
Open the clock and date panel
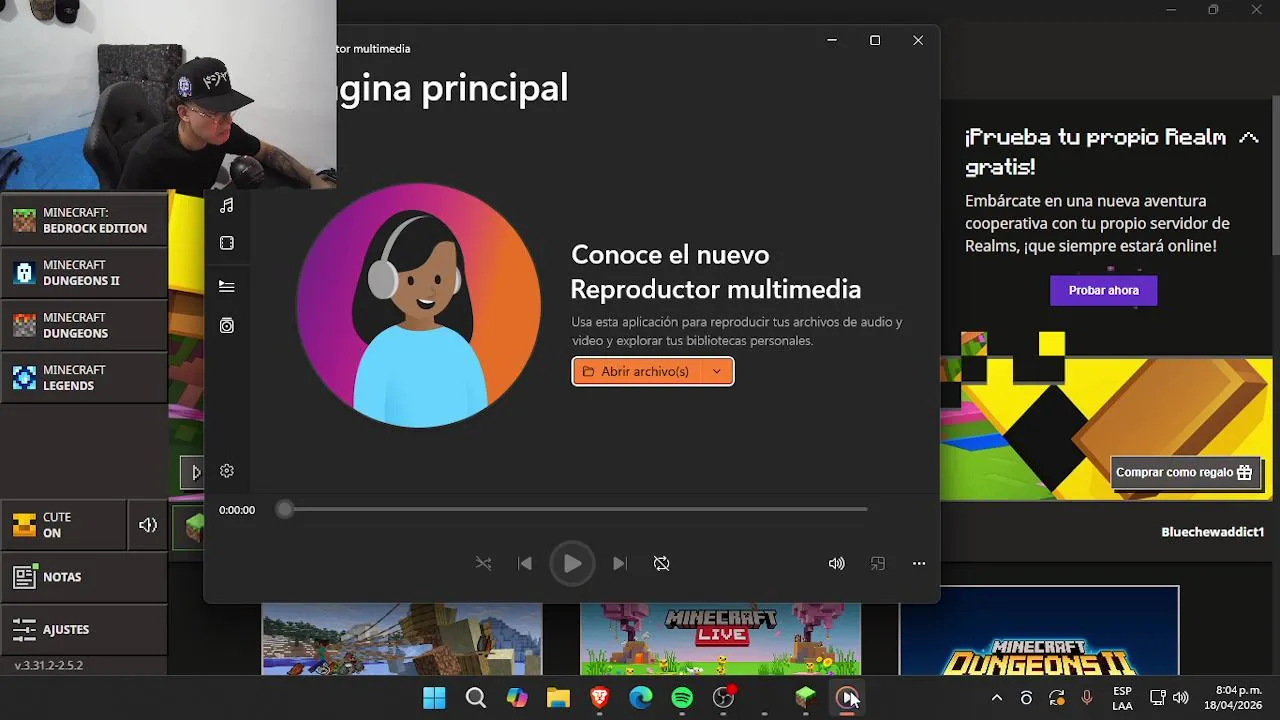[1233, 698]
